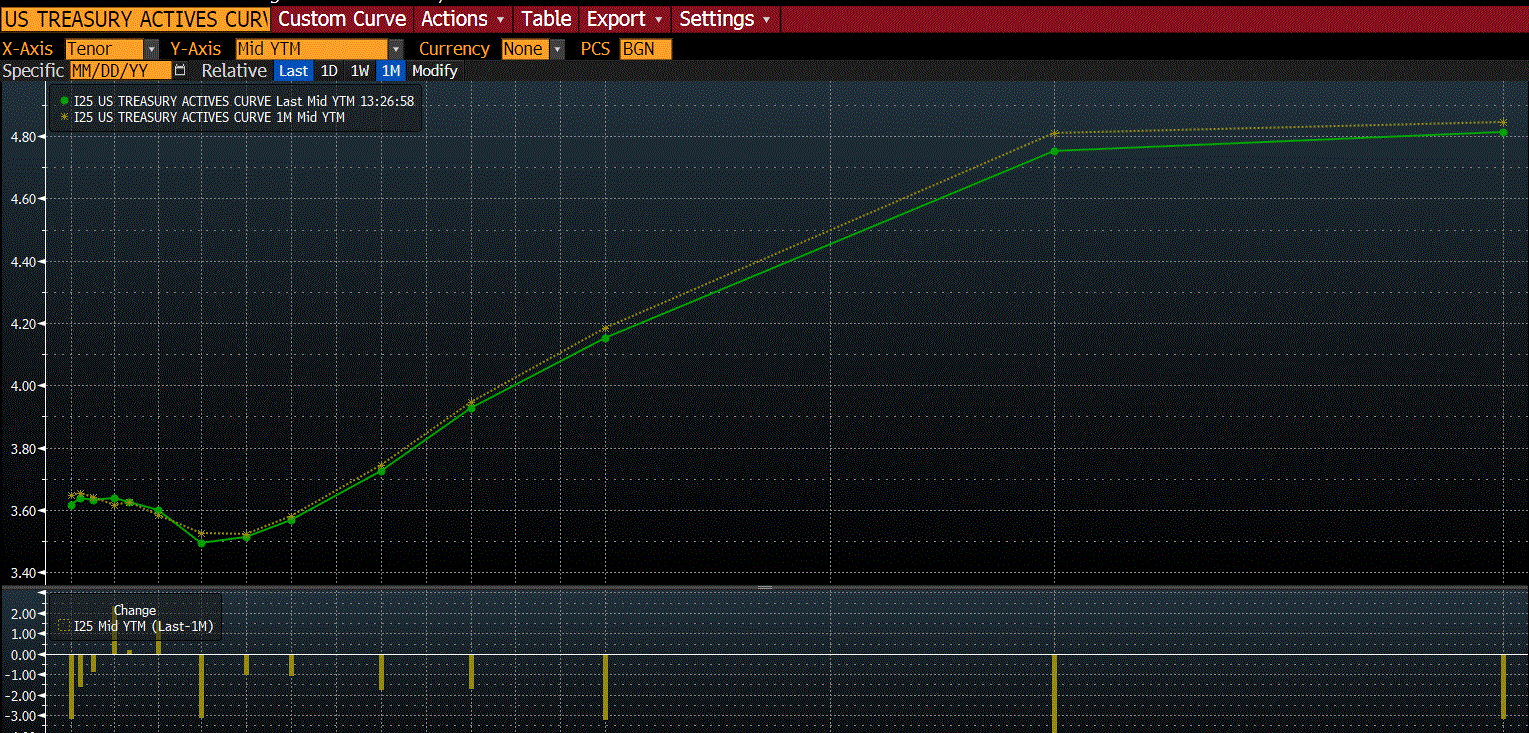Click the Specific MM/DD/YY date field
This screenshot has width=1529, height=733.
click(119, 71)
